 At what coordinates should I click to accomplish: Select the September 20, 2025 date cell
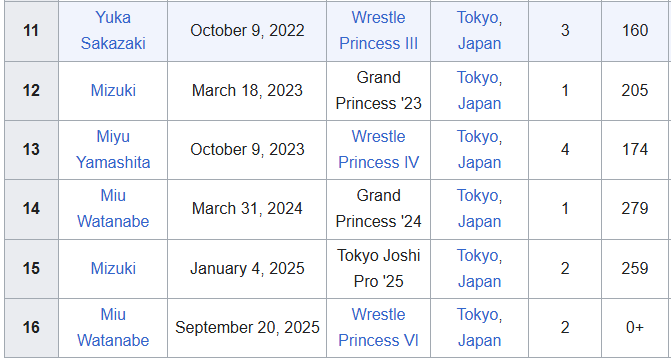click(x=247, y=328)
